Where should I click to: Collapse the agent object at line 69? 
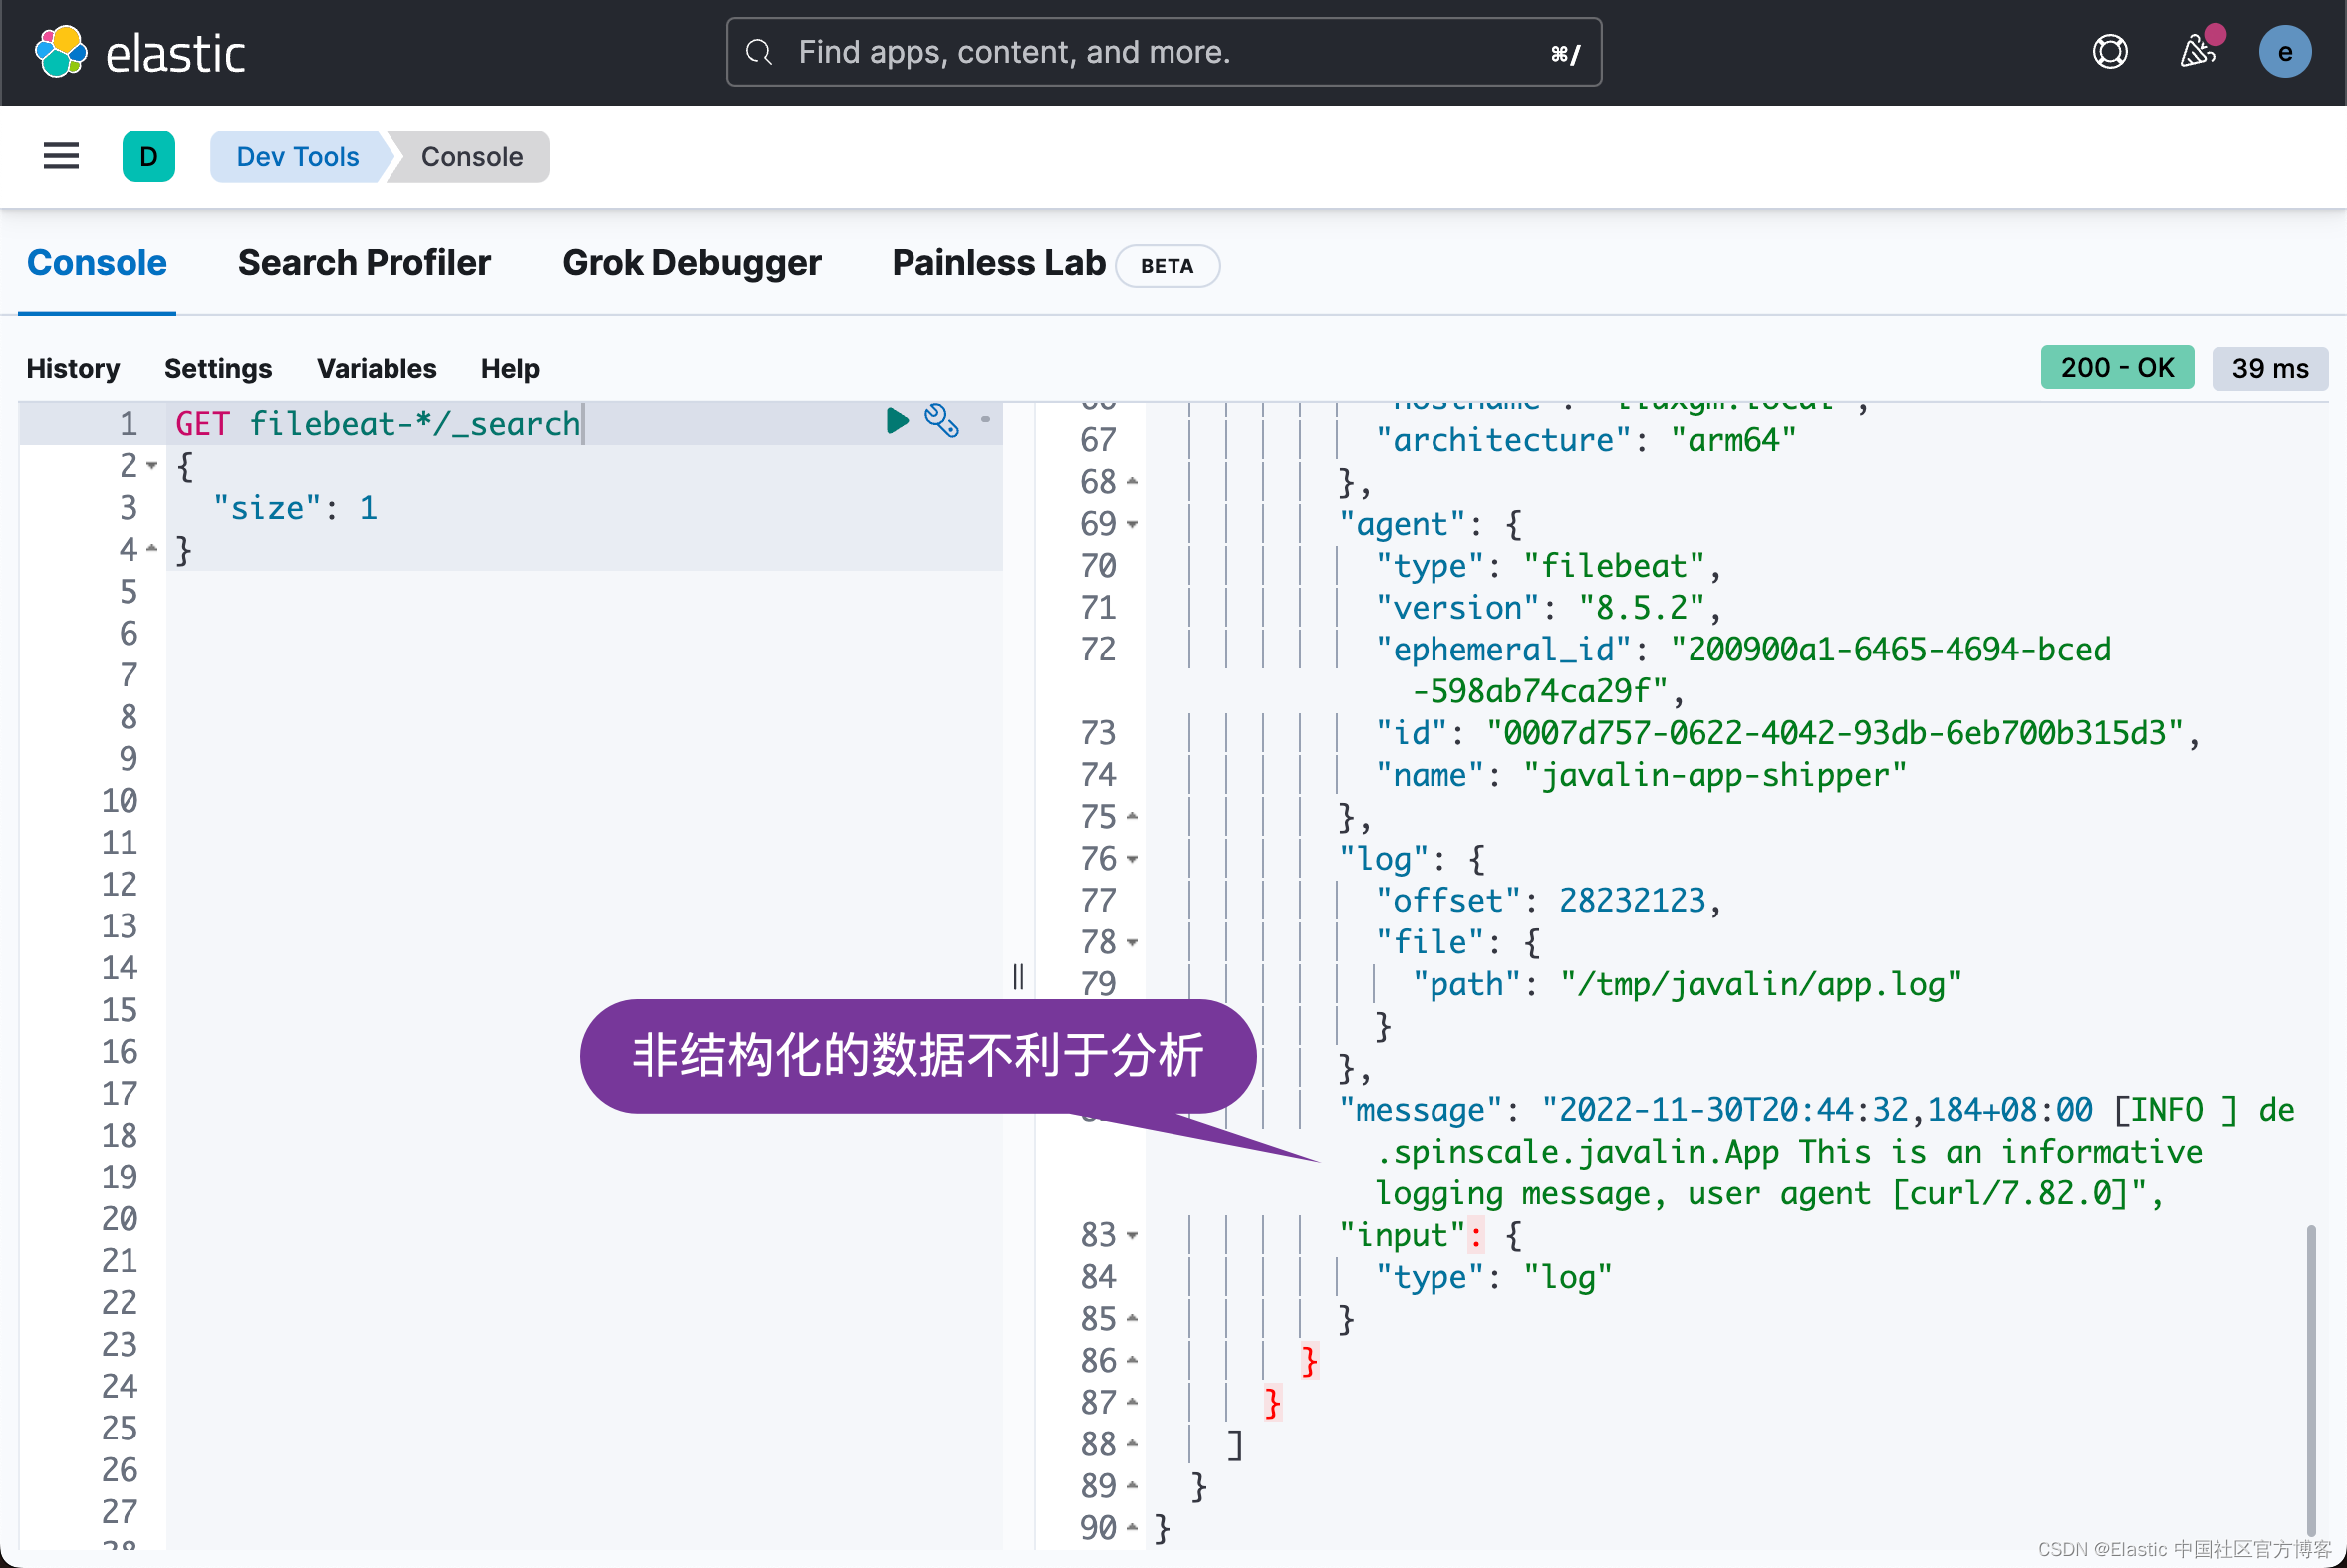click(x=1132, y=524)
